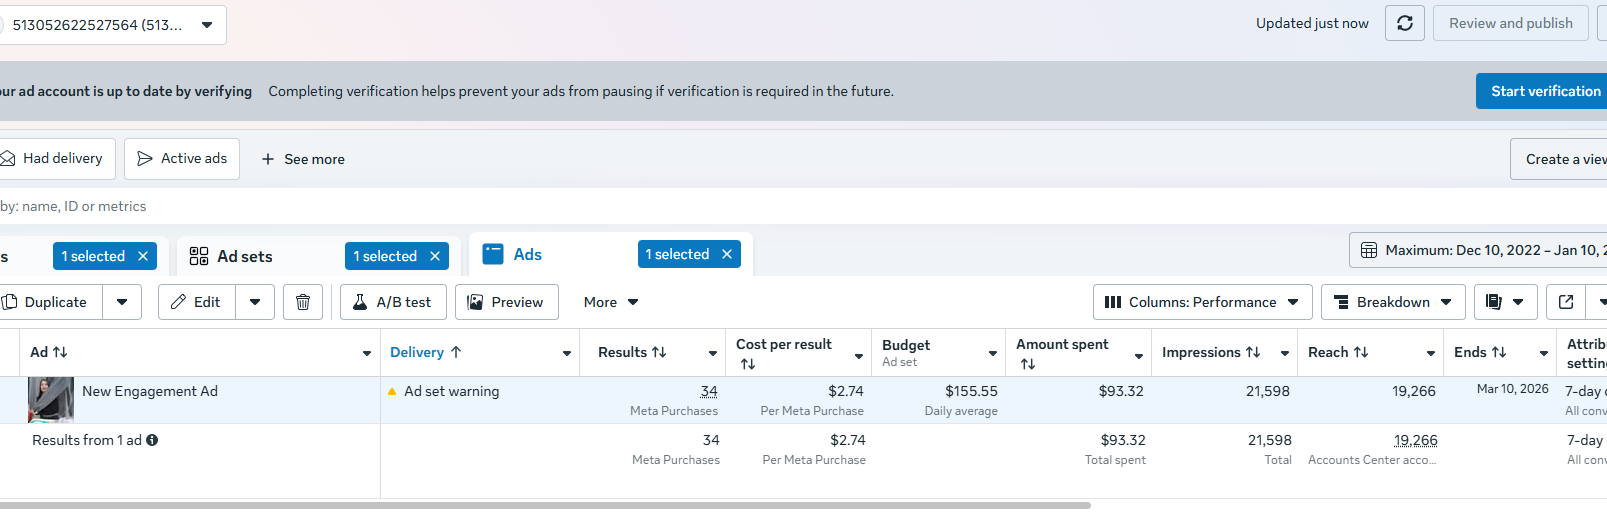Sort by Results column arrows
This screenshot has height=512, width=1607.
point(659,352)
